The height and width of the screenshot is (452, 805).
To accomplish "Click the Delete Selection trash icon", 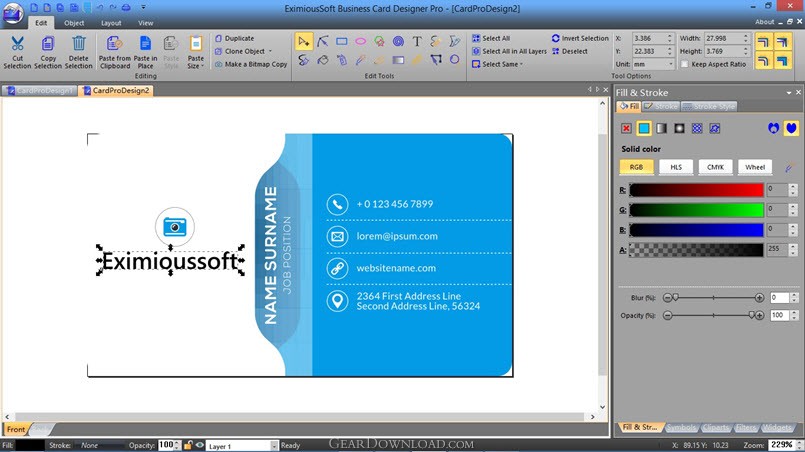I will point(79,43).
